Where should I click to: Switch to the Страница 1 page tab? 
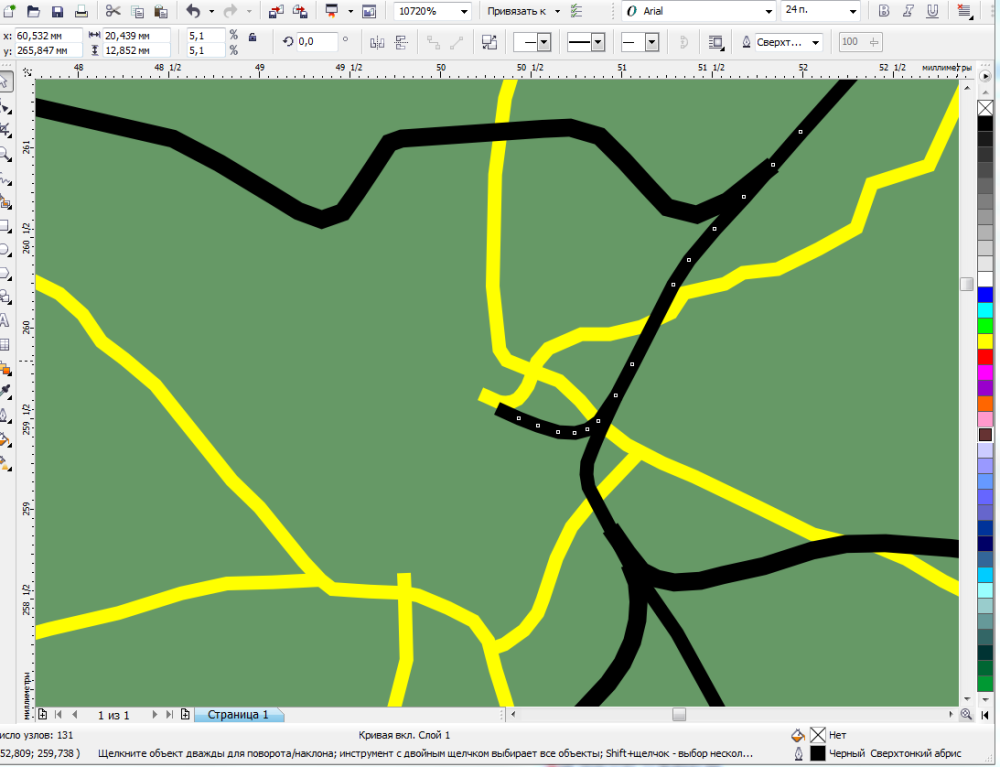point(238,715)
